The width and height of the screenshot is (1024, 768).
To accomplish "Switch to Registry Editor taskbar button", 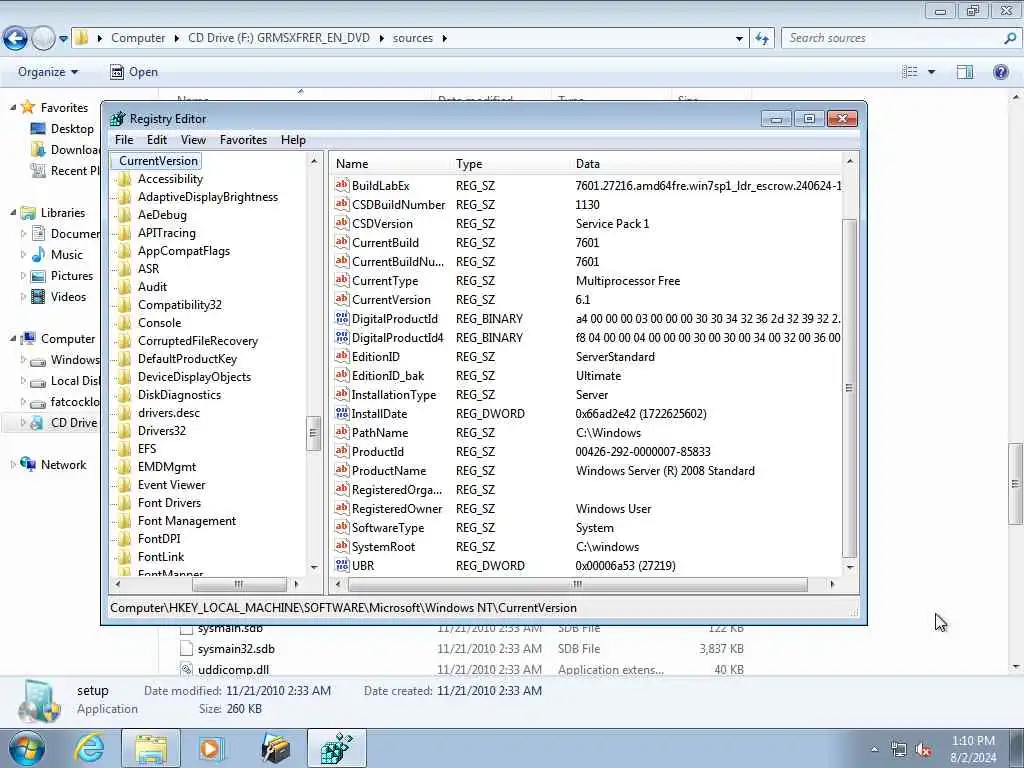I will [336, 748].
